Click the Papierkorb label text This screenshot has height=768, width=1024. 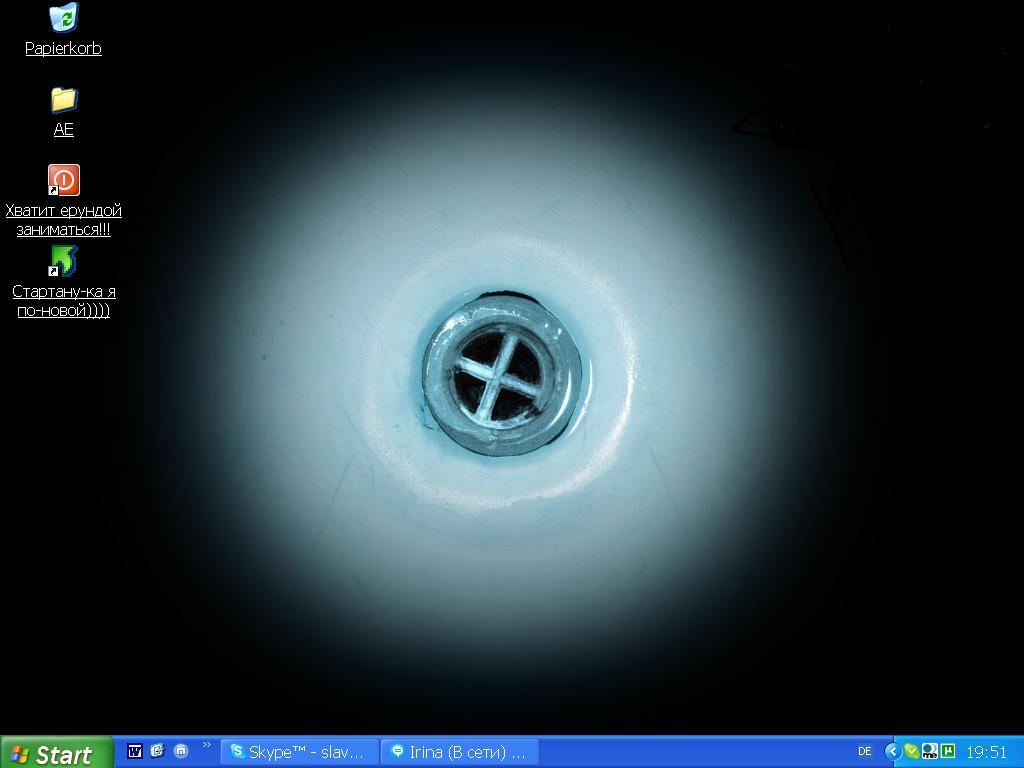click(x=63, y=48)
